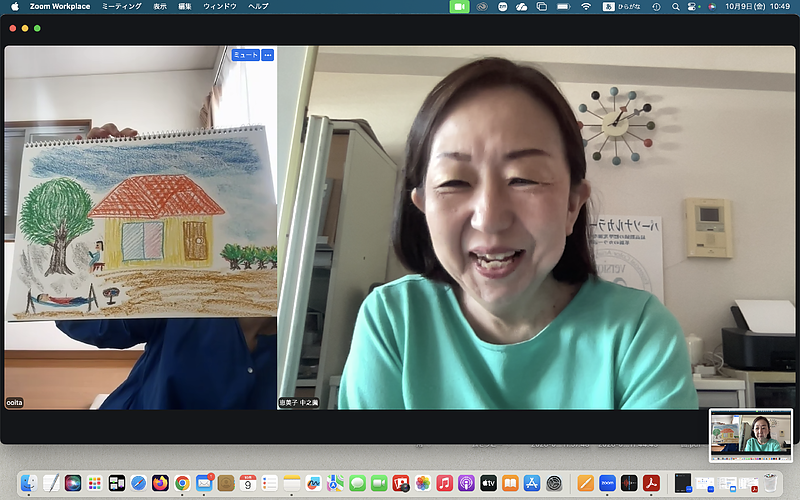Open the Zoom Workplace menu

60,7
